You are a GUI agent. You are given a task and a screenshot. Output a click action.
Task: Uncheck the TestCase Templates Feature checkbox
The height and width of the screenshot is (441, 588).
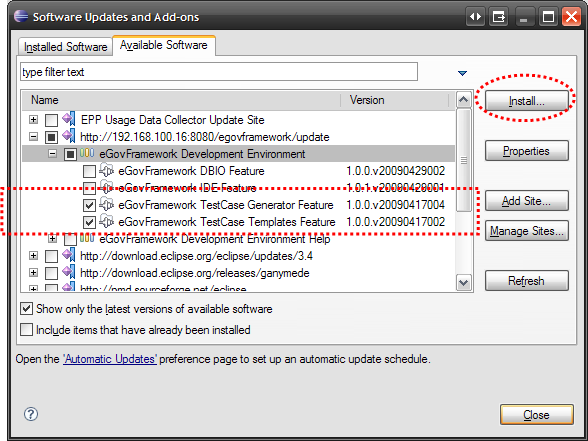tap(89, 222)
